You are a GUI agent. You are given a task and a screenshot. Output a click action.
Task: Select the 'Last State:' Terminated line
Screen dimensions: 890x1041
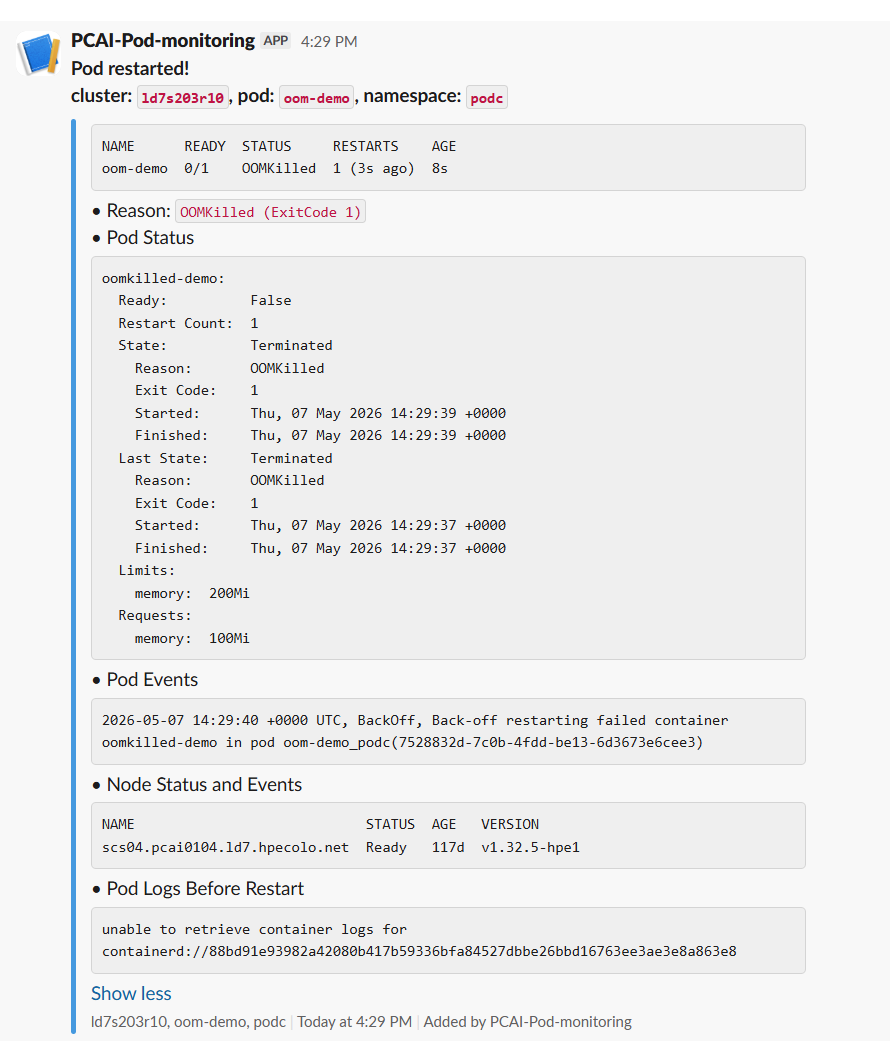[226, 458]
